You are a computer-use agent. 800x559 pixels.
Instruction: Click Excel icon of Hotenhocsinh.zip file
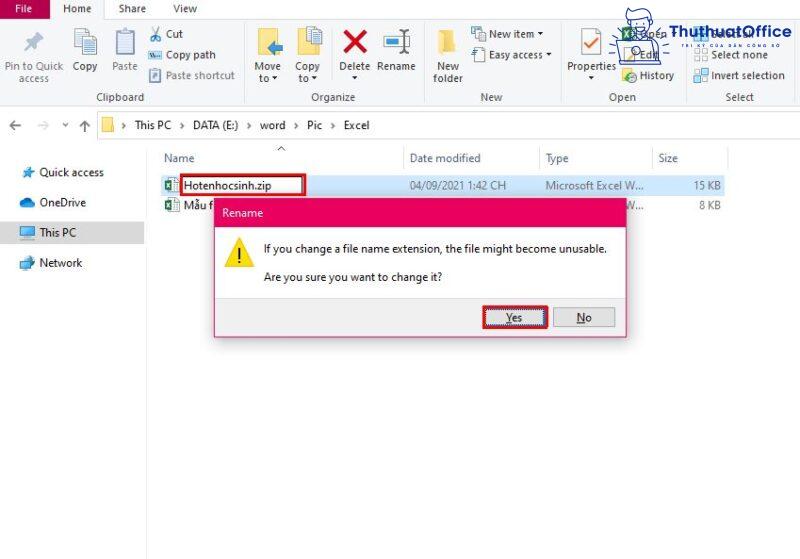(x=171, y=185)
